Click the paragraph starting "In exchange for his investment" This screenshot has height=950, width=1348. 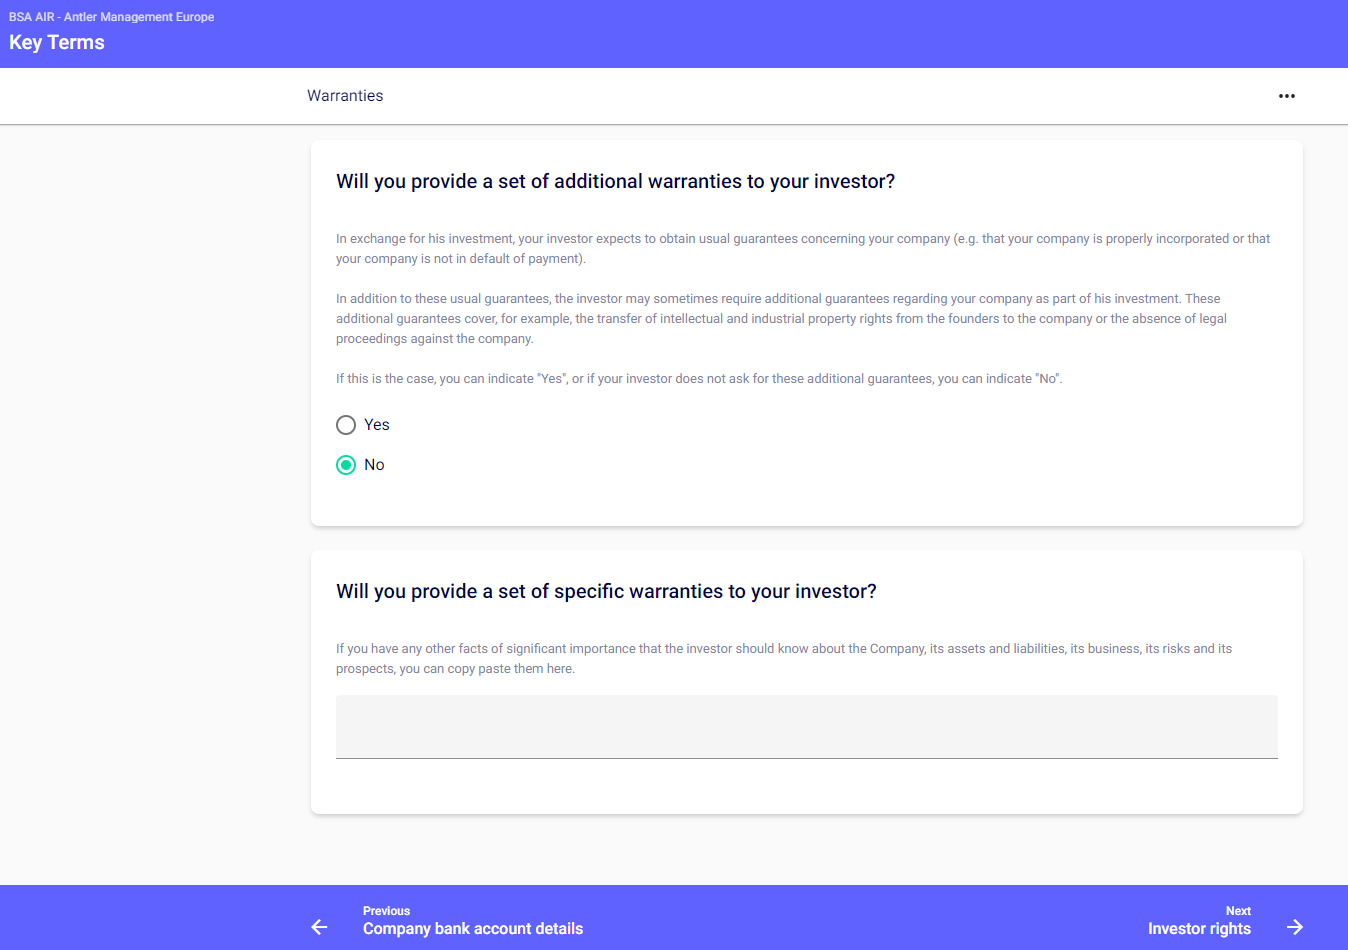point(803,248)
